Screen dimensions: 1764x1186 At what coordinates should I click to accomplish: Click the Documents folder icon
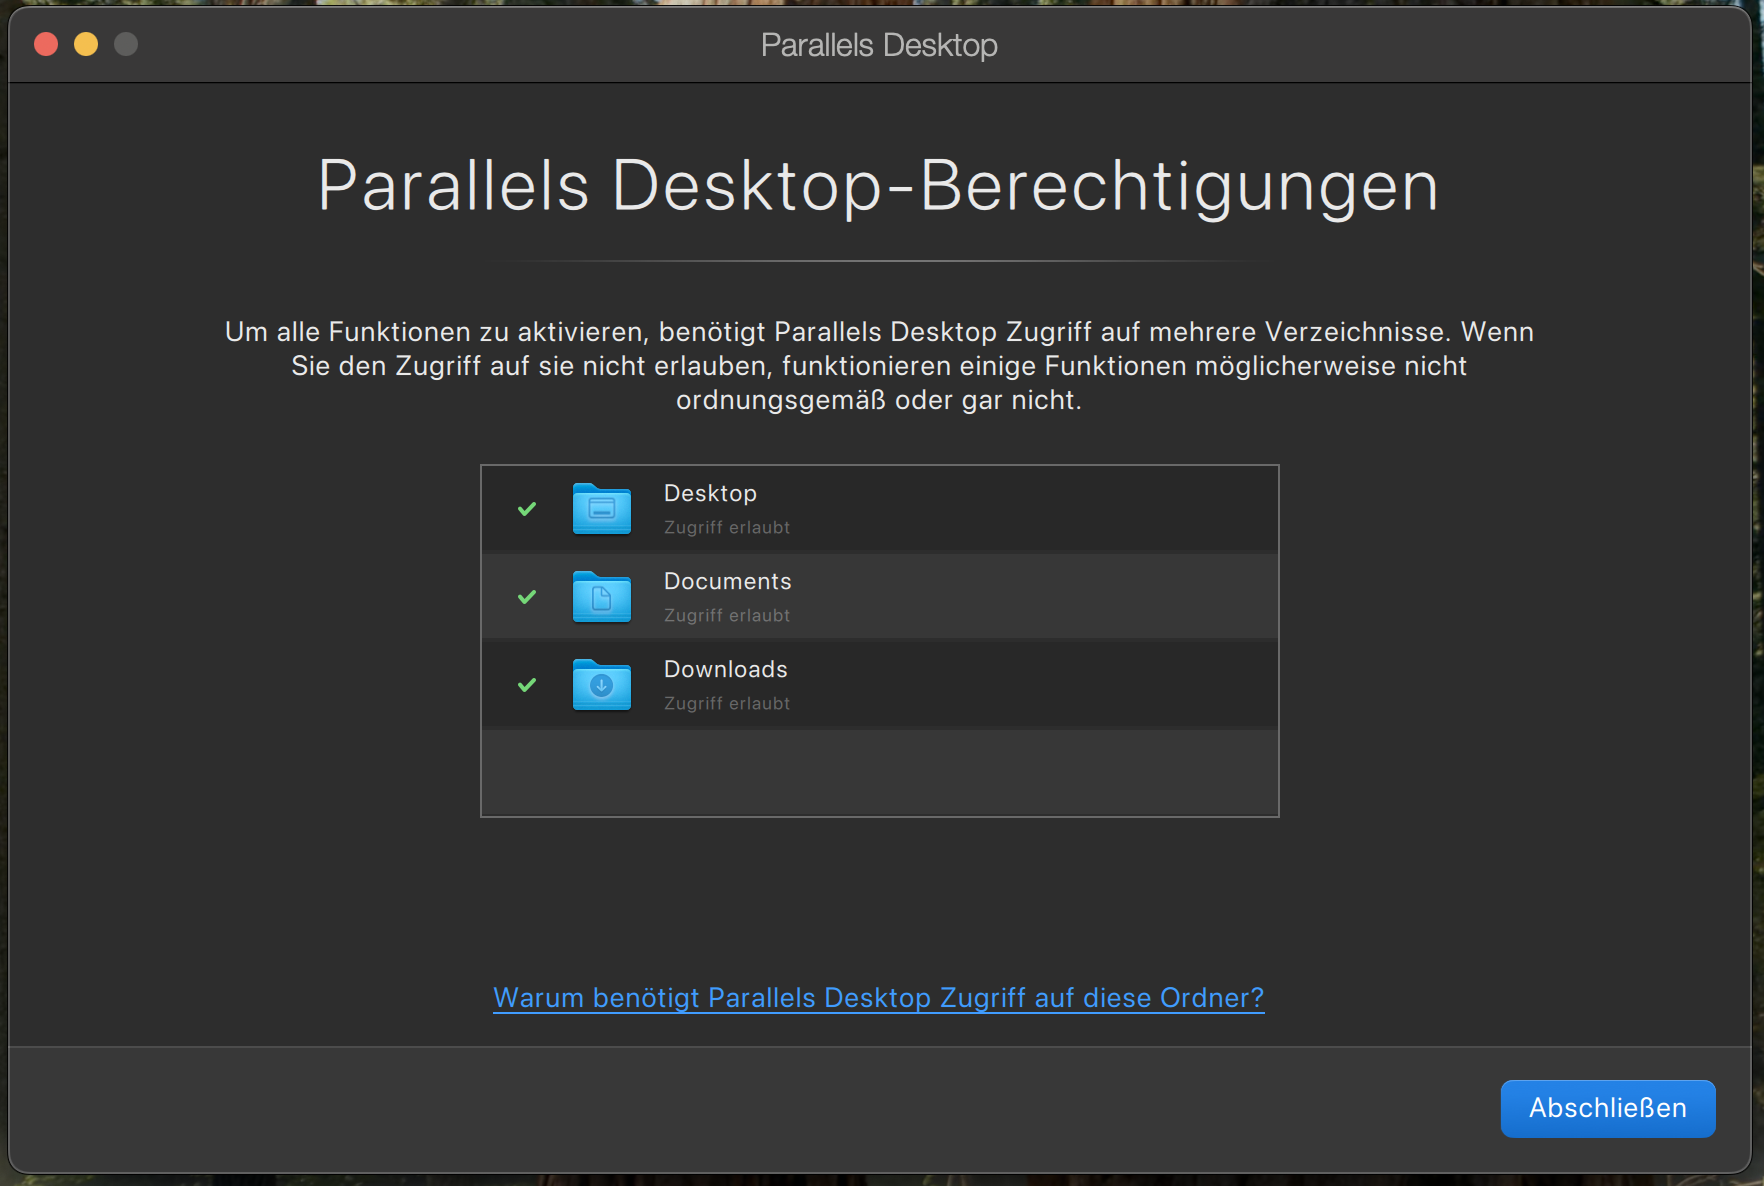coord(601,597)
